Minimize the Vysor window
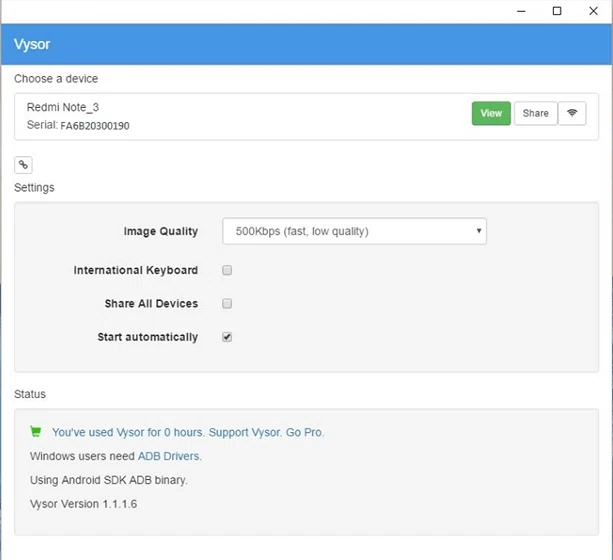The image size is (613, 560). (521, 11)
